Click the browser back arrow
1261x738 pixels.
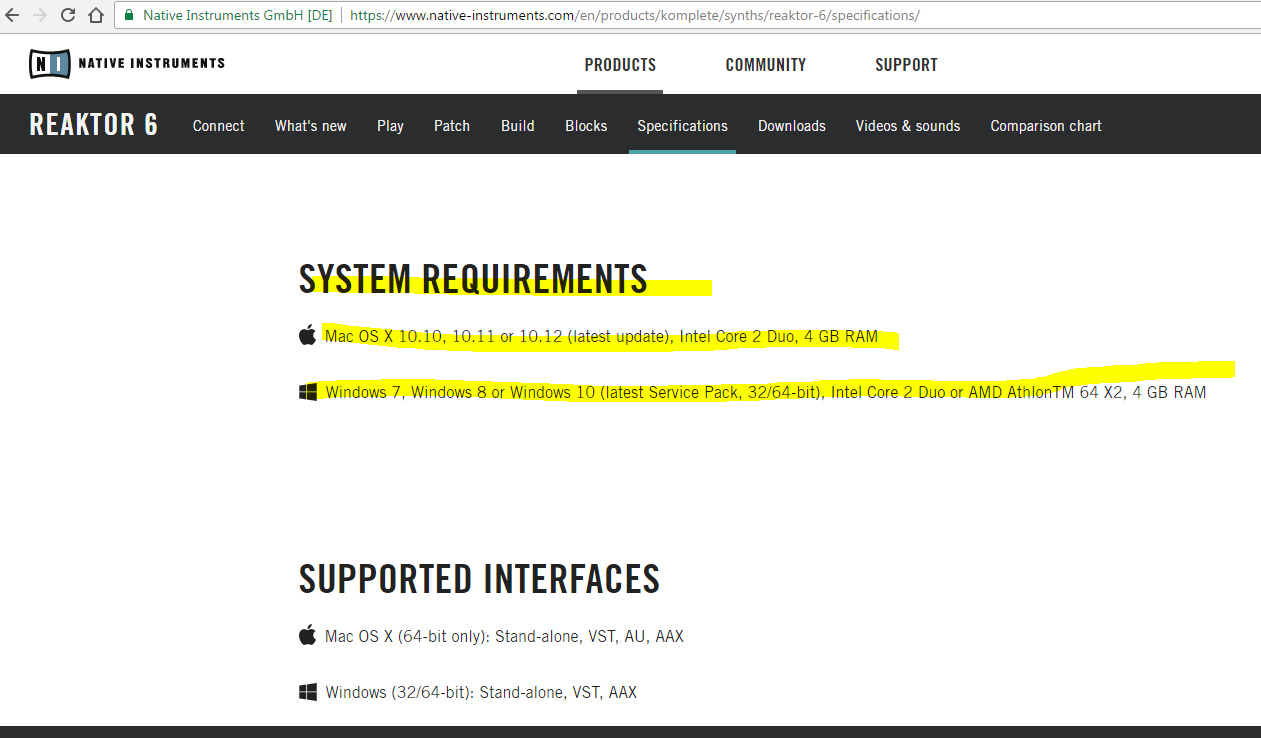[x=12, y=15]
